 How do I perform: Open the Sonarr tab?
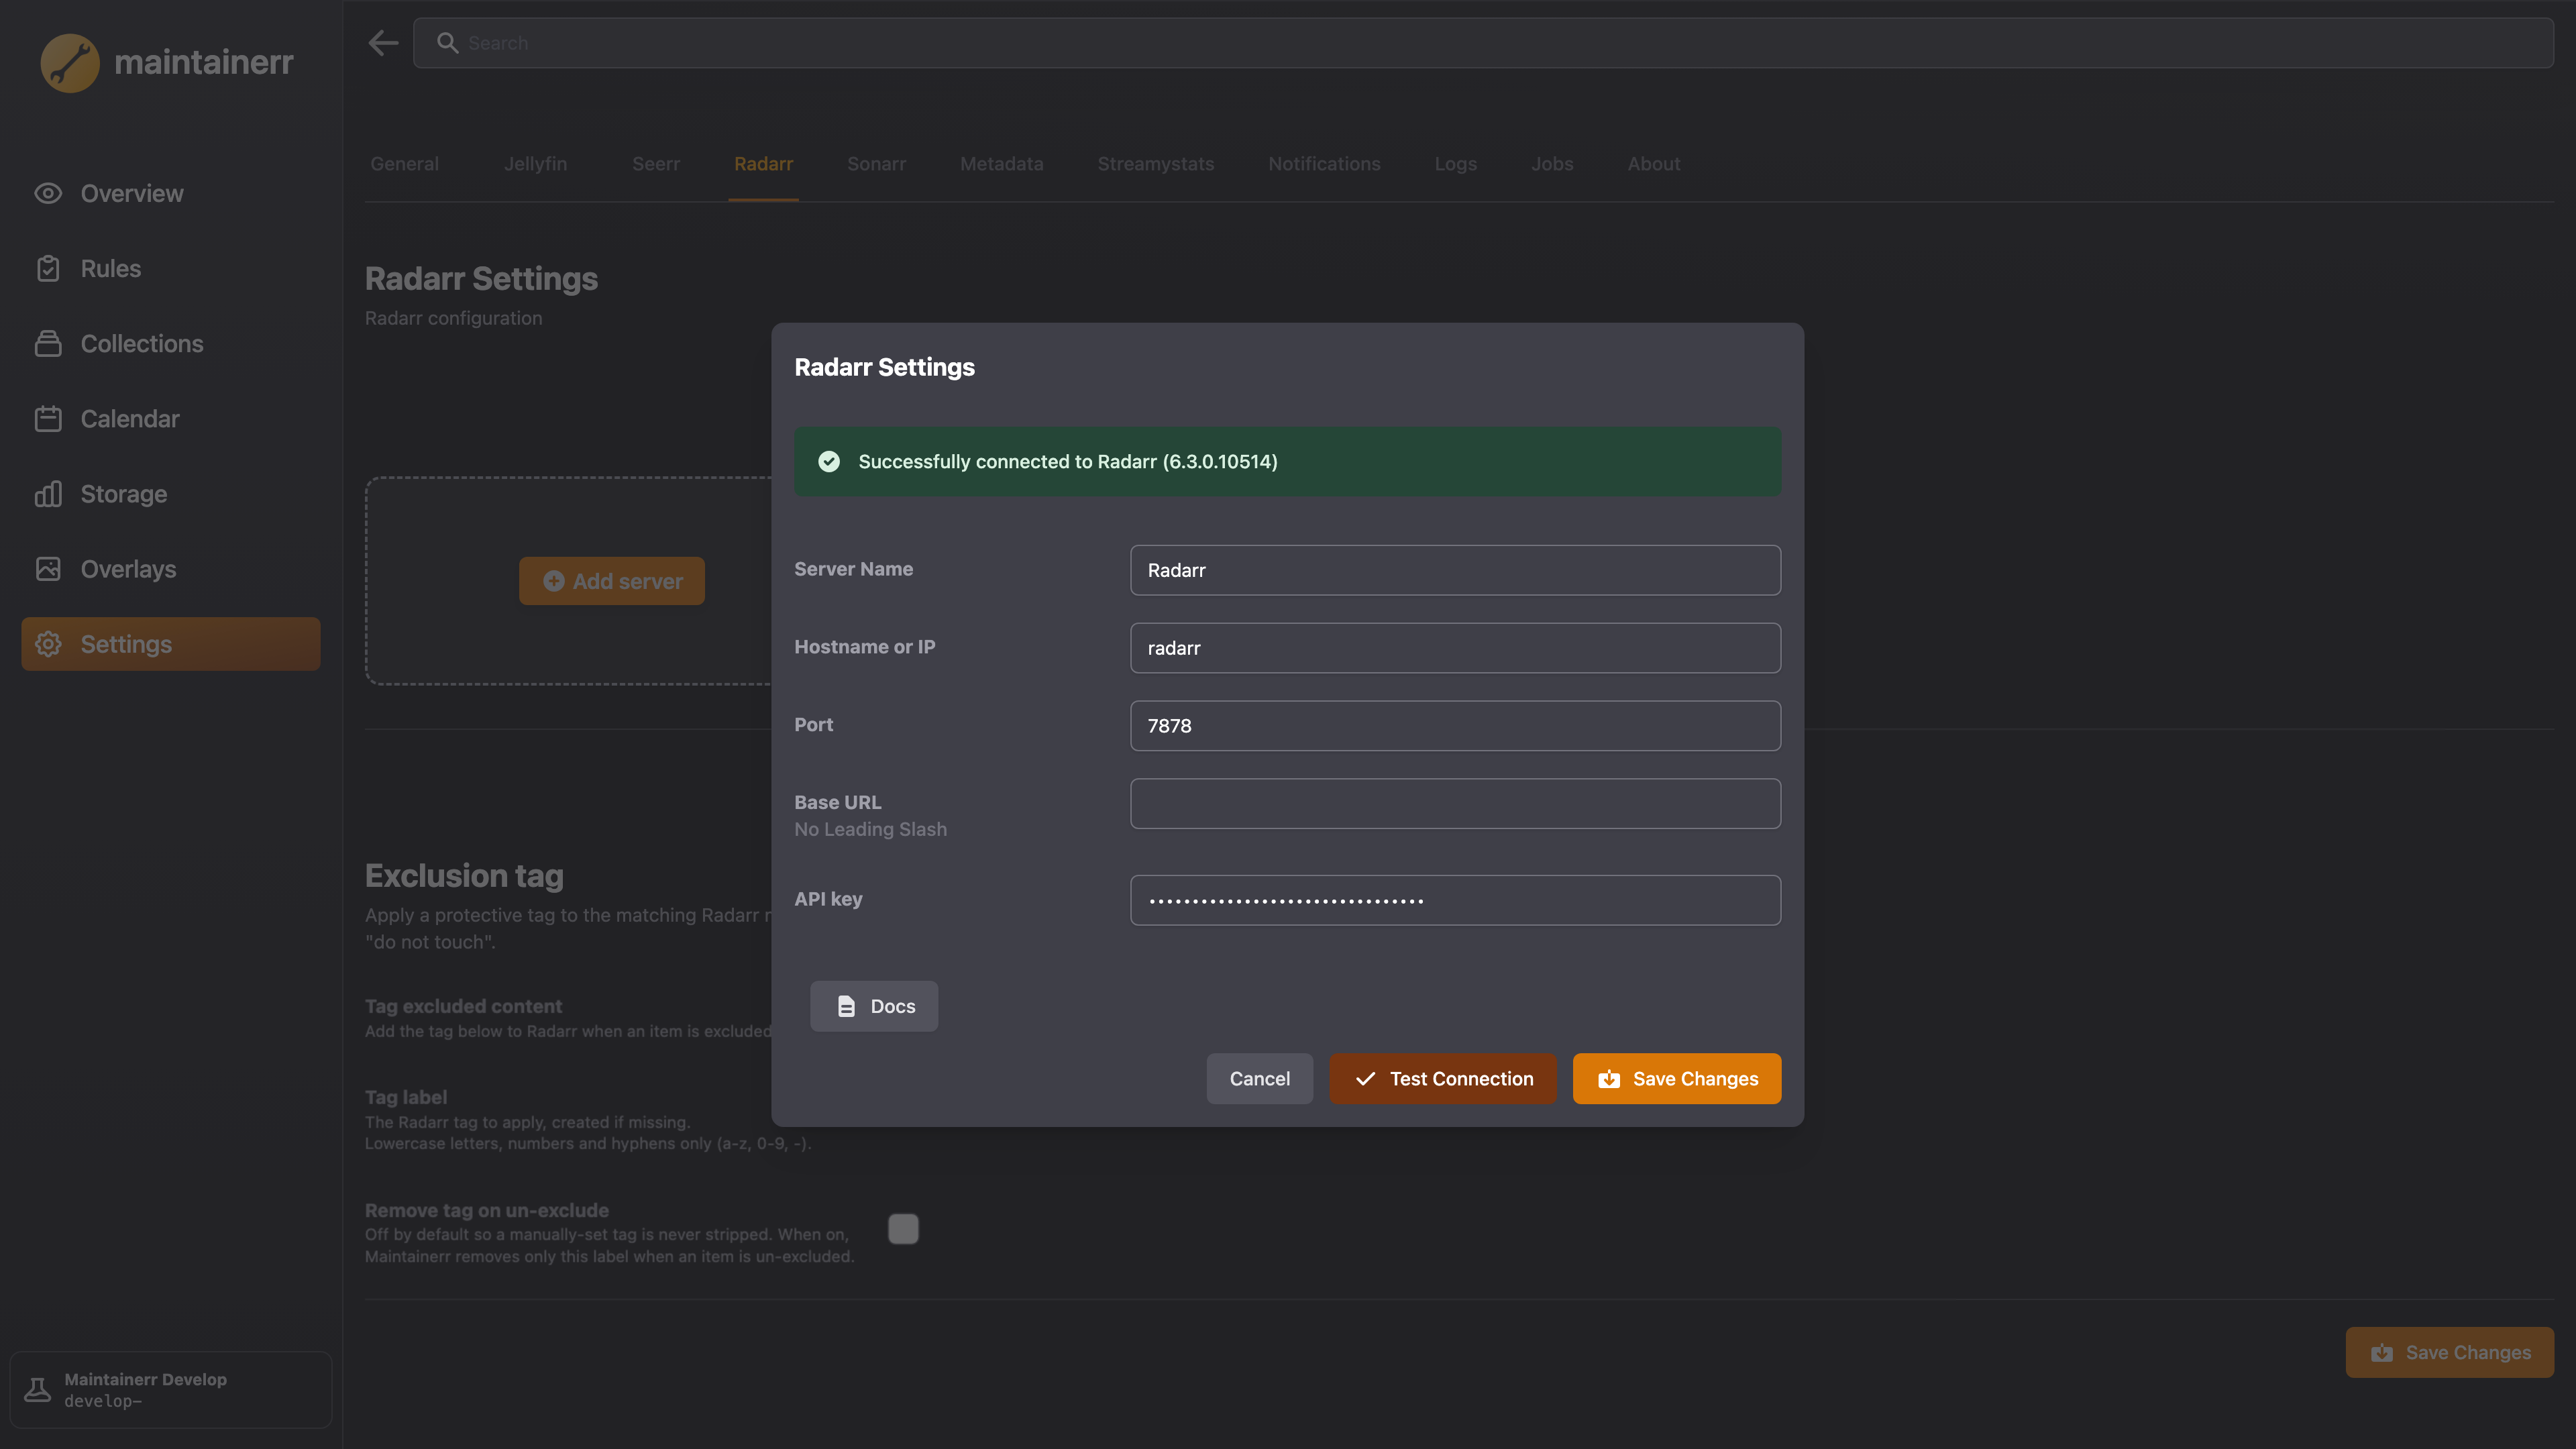(x=876, y=164)
